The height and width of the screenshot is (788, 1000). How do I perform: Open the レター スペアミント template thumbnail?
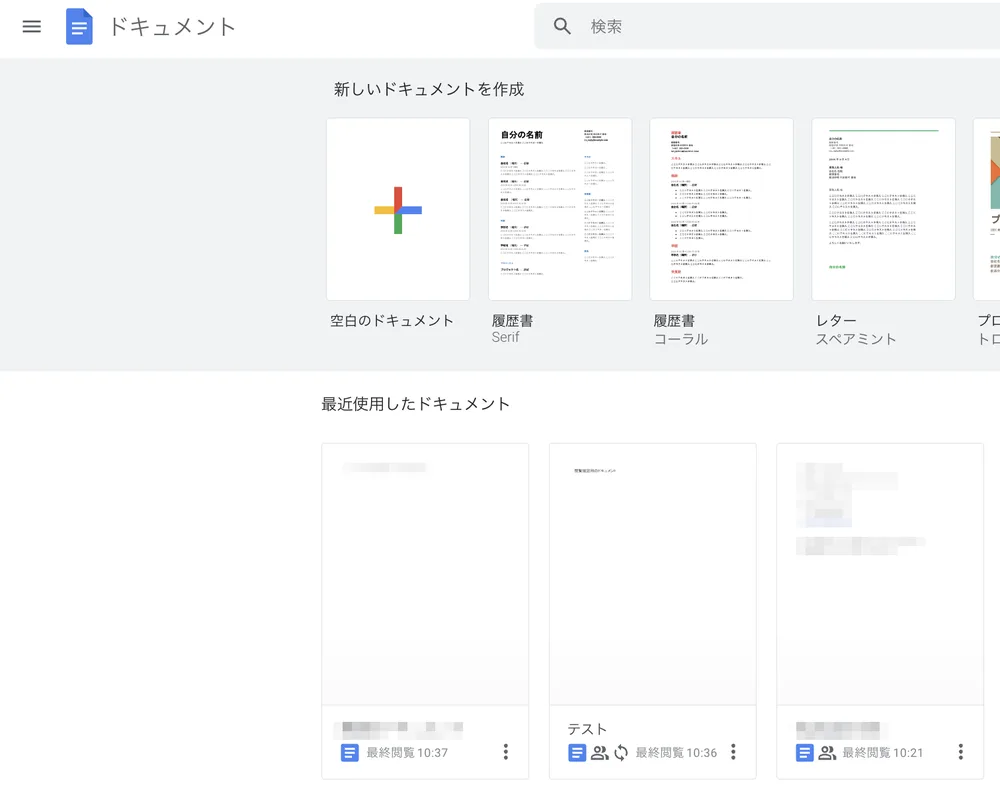coord(883,209)
